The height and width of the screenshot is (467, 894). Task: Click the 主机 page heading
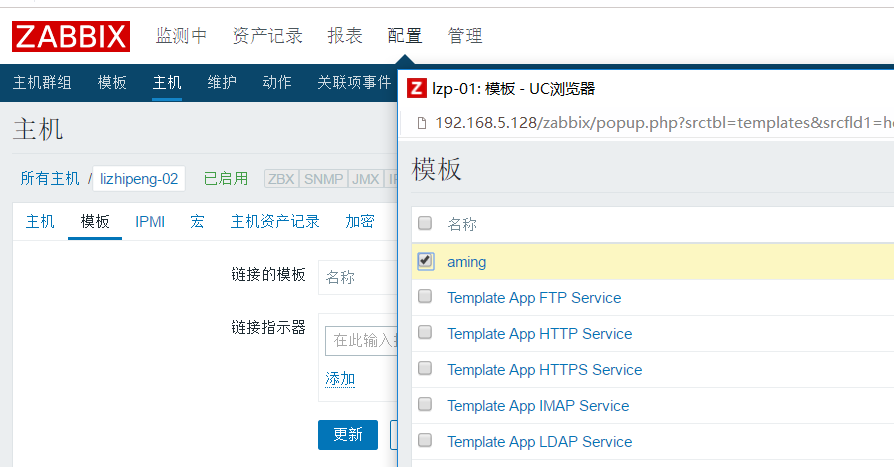point(38,129)
